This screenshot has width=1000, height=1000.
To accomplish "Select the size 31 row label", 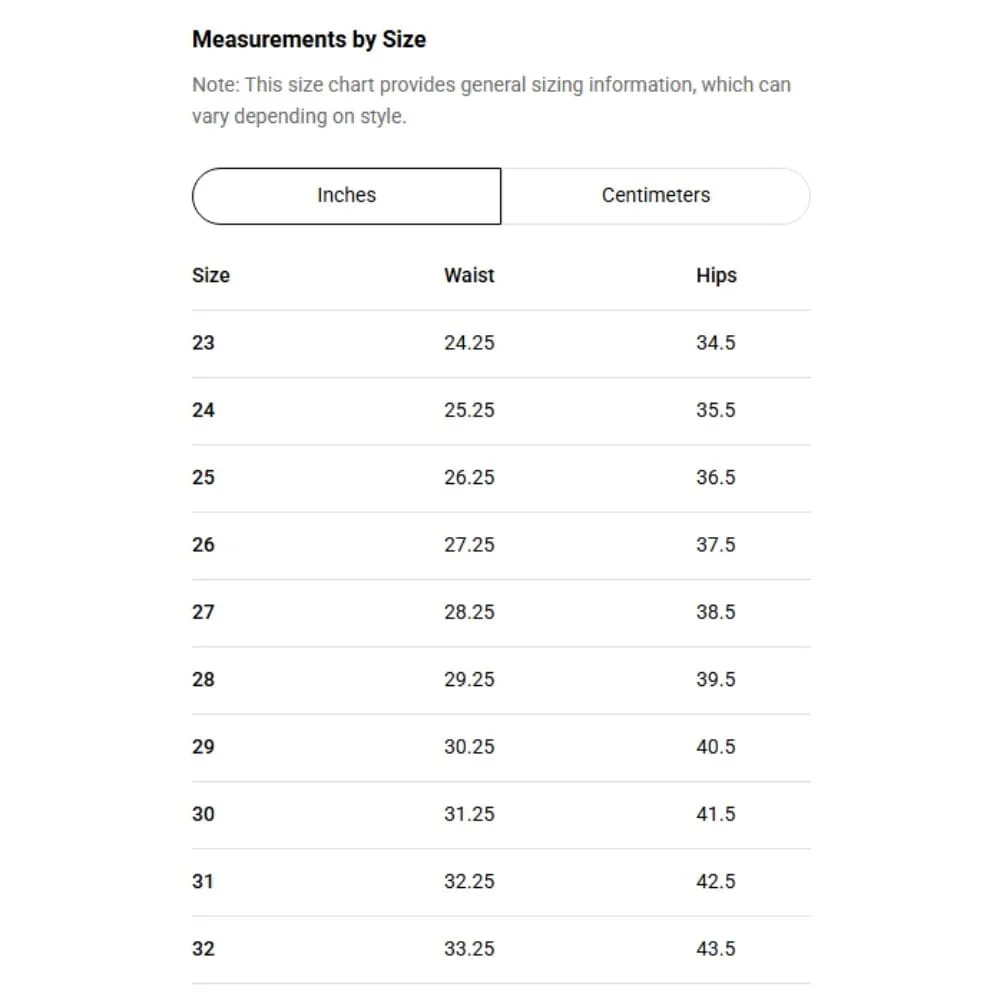I will (203, 881).
